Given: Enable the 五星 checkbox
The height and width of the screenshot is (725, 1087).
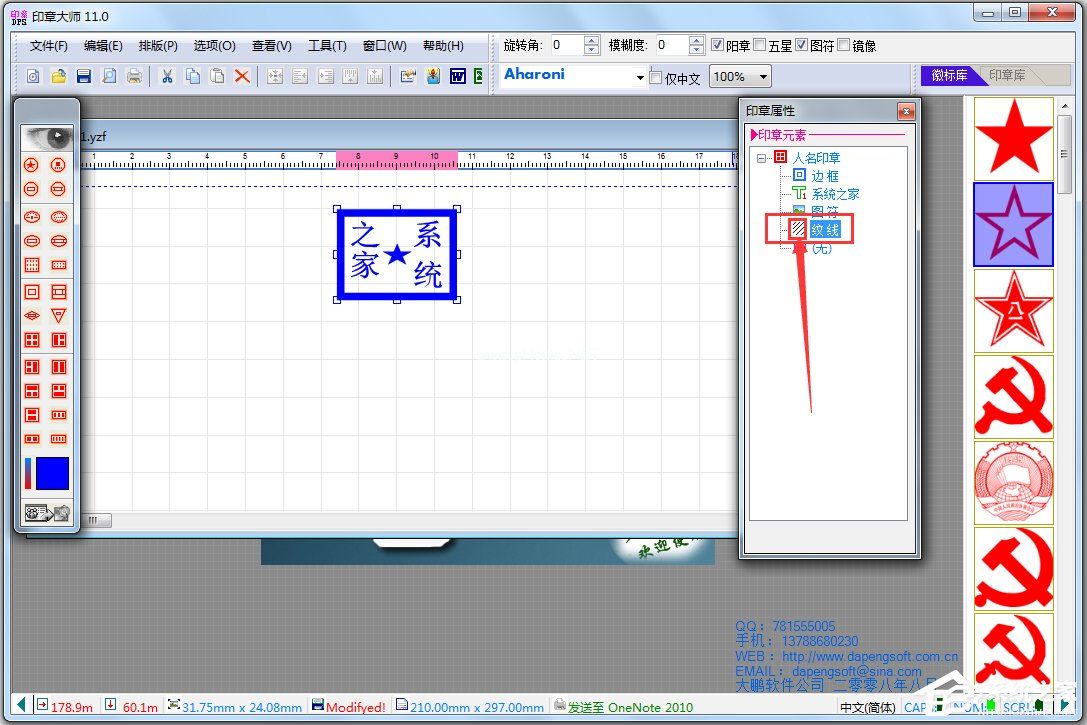Looking at the screenshot, I should pos(760,45).
